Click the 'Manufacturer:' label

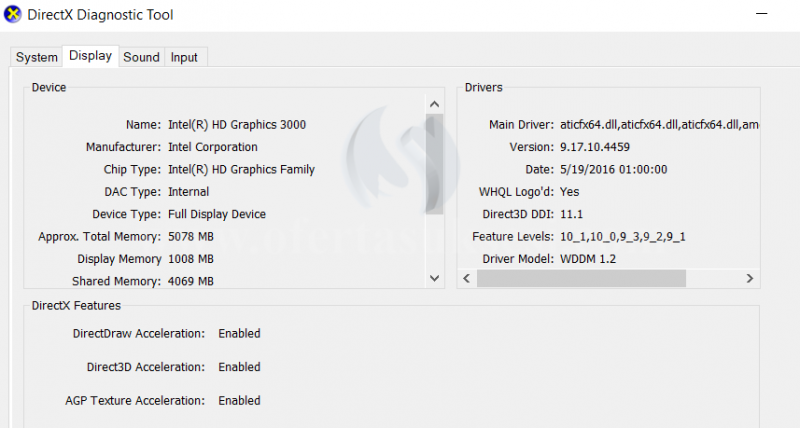(123, 147)
